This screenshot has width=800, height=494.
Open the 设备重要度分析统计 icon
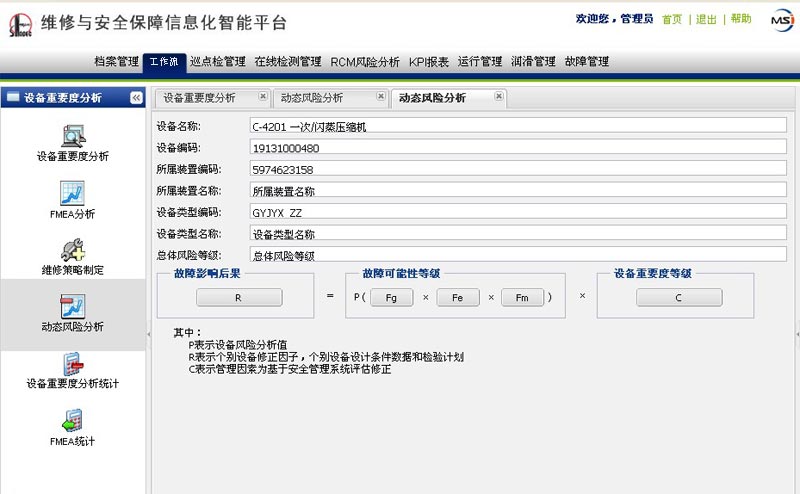pos(72,364)
